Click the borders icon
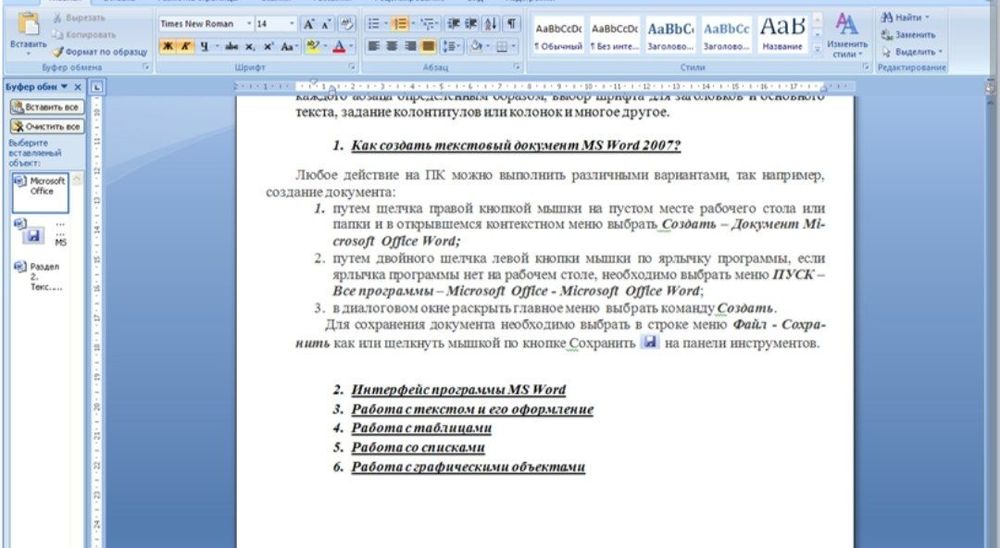The image size is (1000, 548). (502, 46)
